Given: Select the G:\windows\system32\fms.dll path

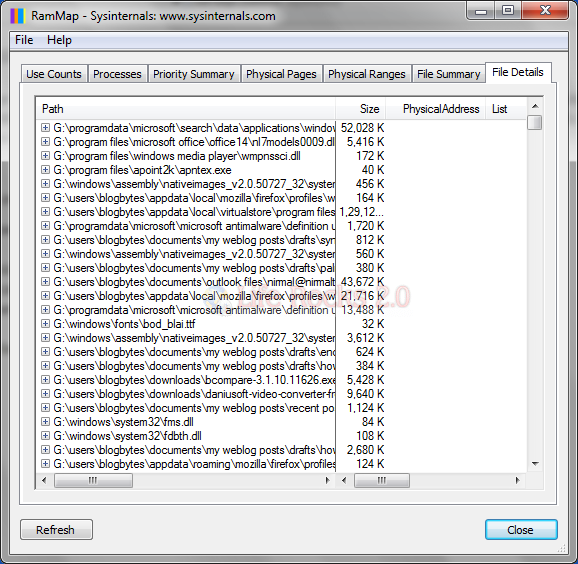Looking at the screenshot, I should click(x=123, y=422).
